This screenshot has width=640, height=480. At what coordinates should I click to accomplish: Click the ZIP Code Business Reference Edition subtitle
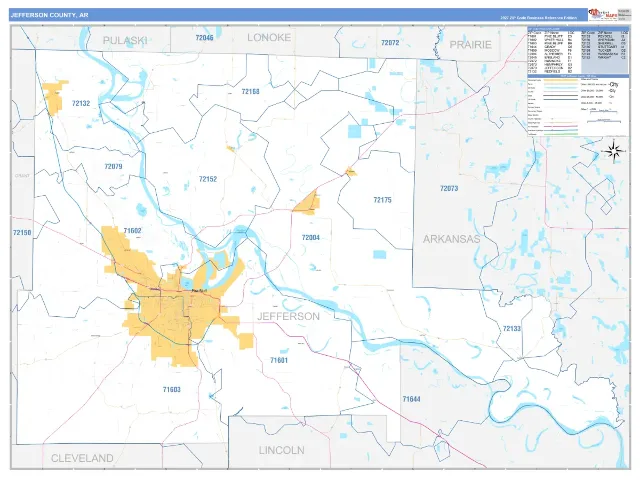[x=539, y=18]
